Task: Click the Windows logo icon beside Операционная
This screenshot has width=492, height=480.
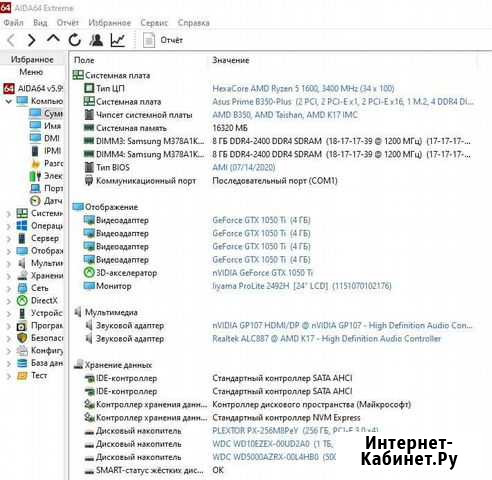Action: pyautogui.click(x=22, y=226)
